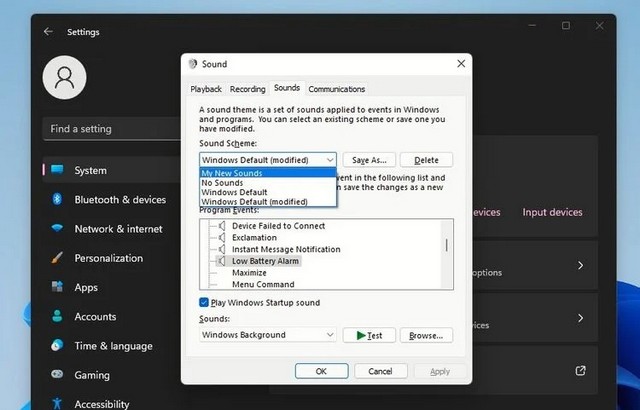This screenshot has width=640, height=410.
Task: Click the Sound dialog title bar icon
Action: coord(193,64)
